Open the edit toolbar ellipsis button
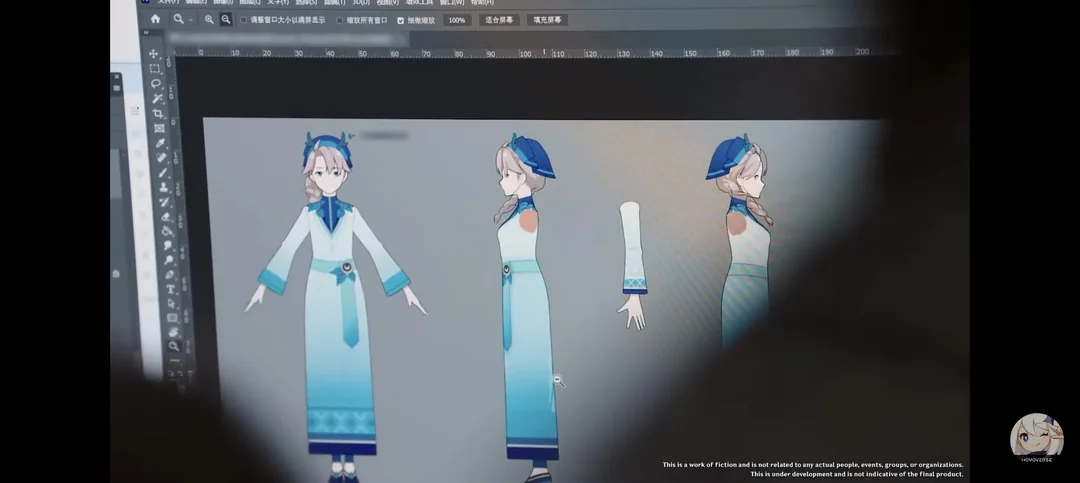 click(175, 360)
